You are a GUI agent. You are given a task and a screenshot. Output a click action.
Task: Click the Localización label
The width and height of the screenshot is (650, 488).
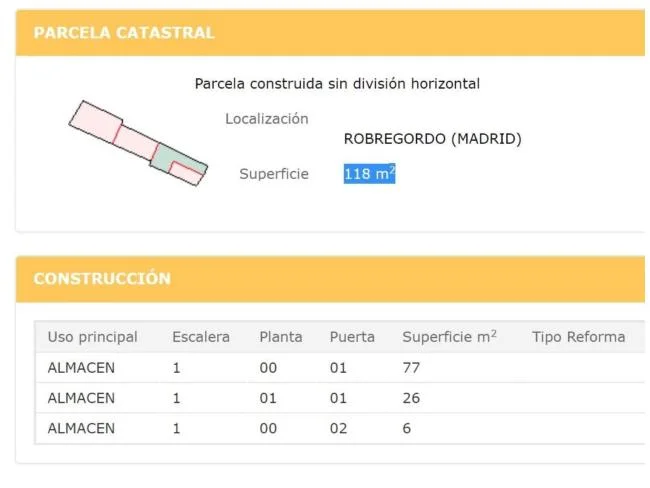(267, 119)
